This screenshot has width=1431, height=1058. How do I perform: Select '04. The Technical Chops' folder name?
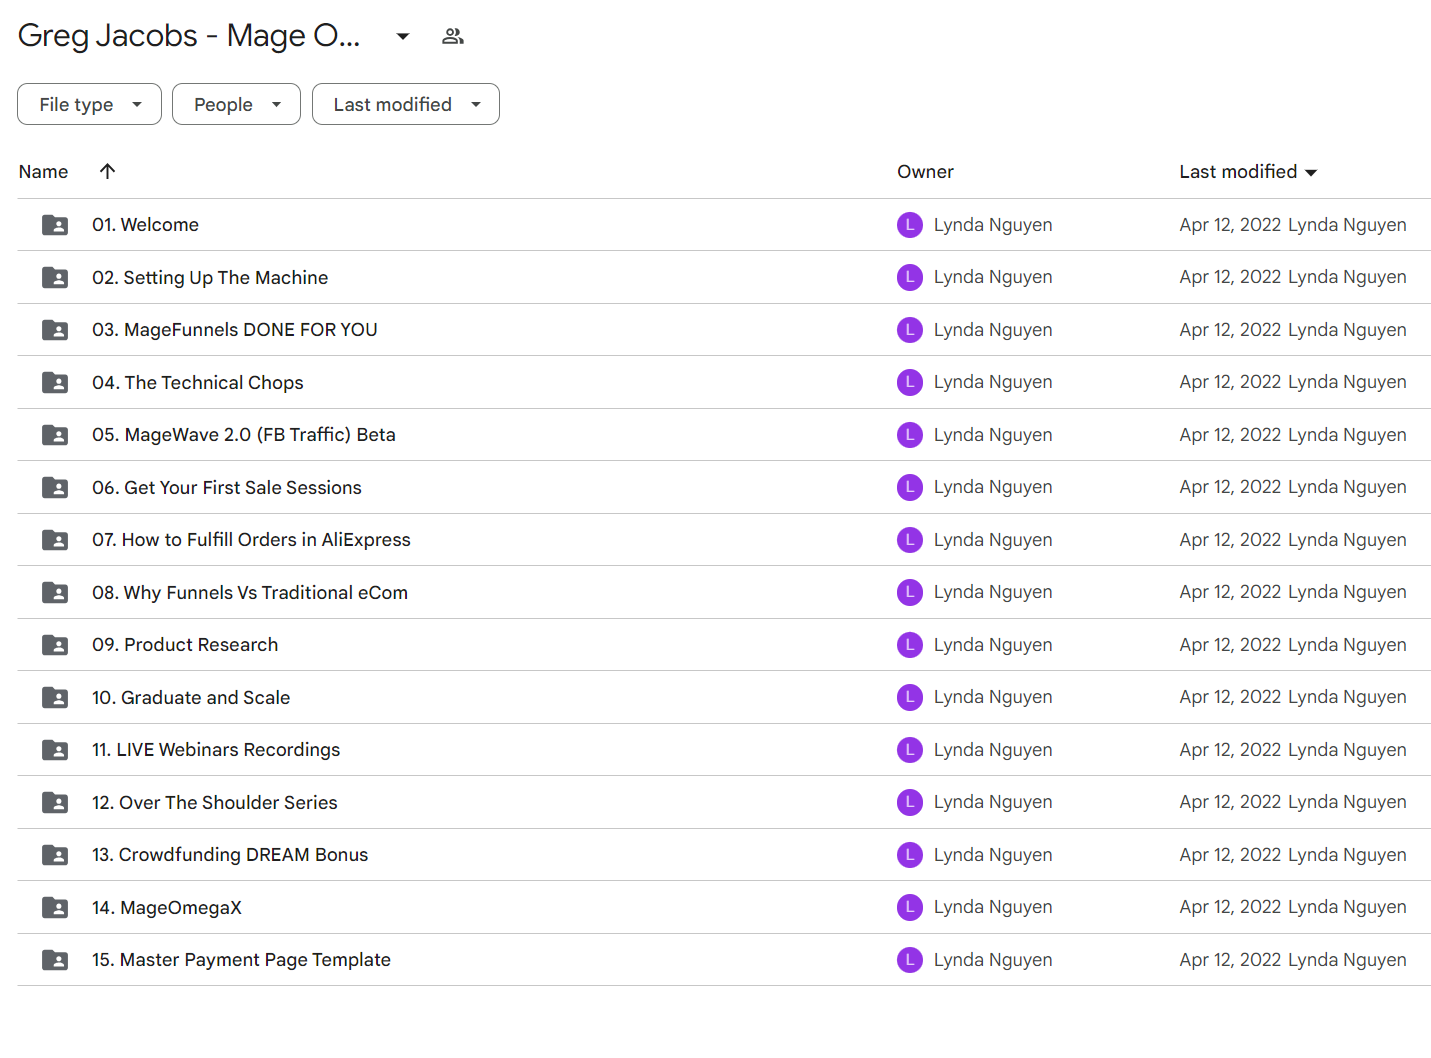coord(198,382)
